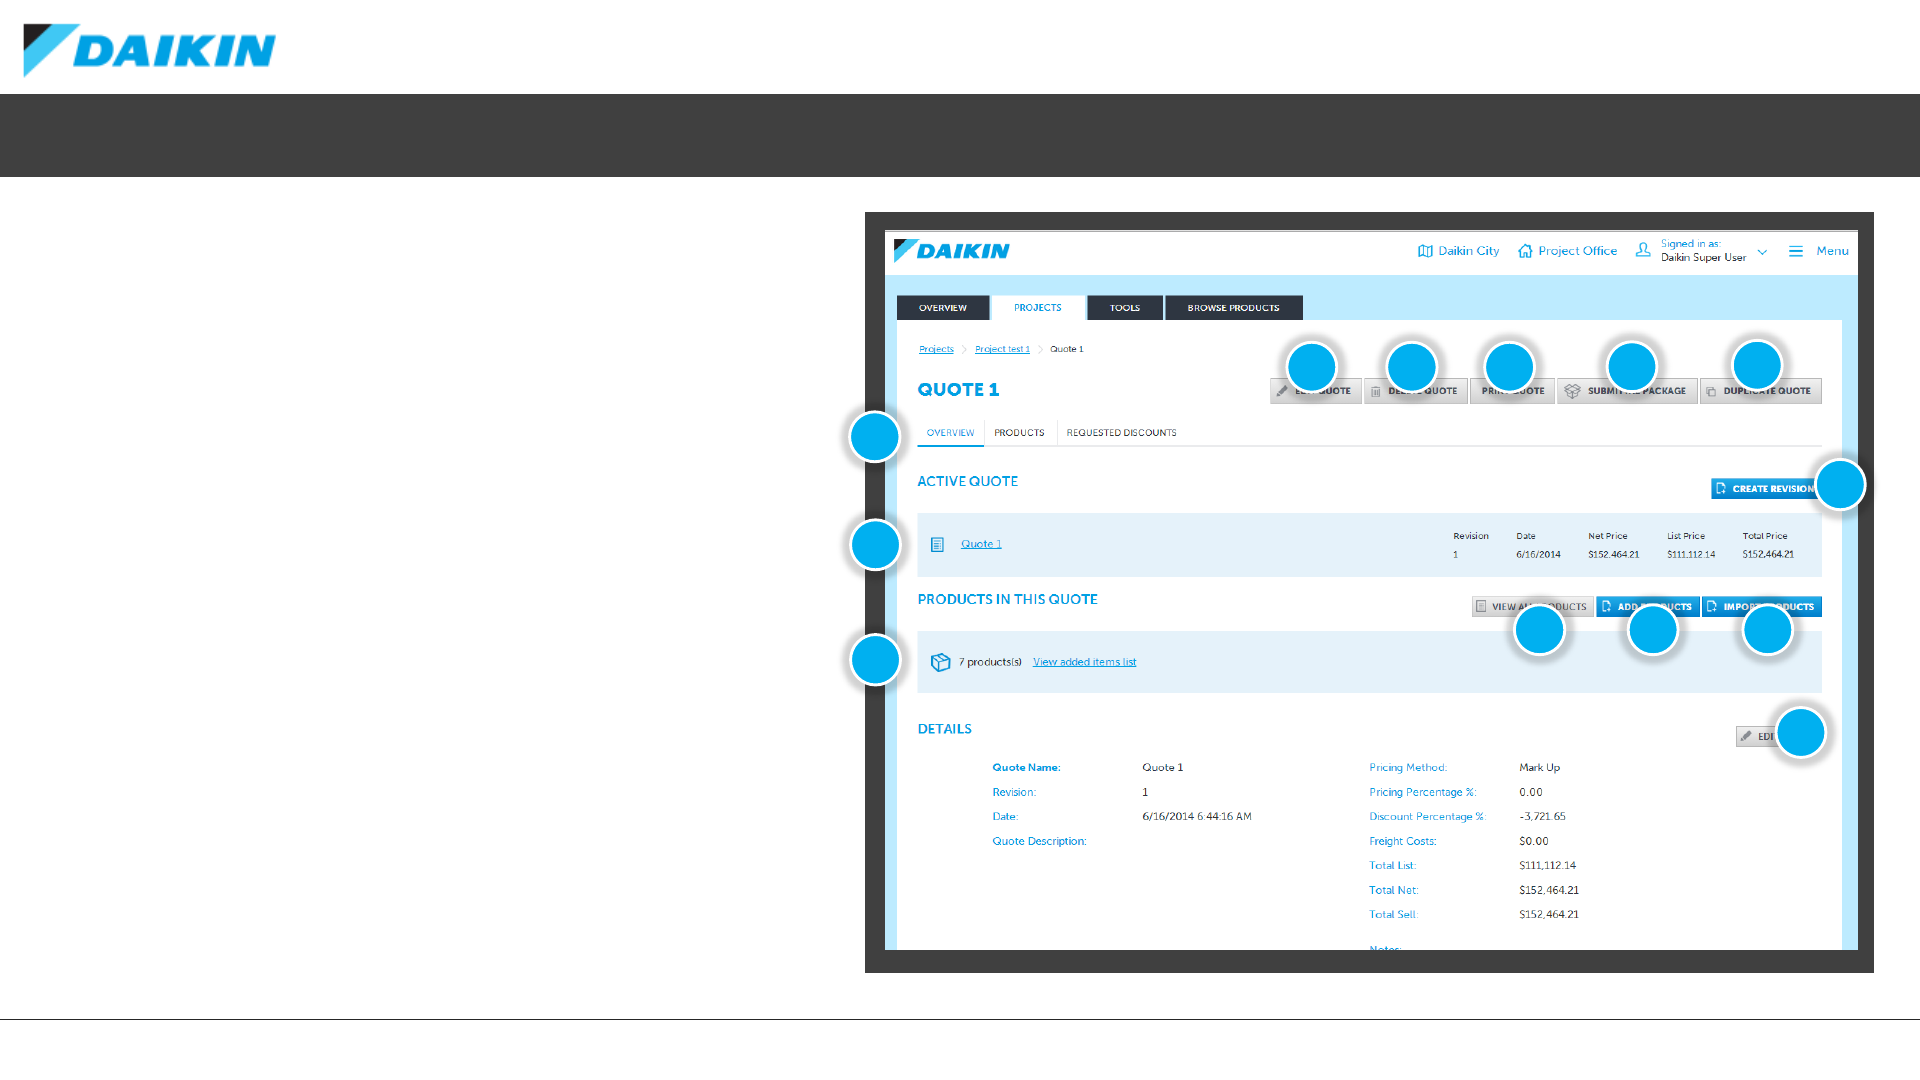The image size is (1920, 1080).
Task: Switch to the Tools tab
Action: [1124, 308]
